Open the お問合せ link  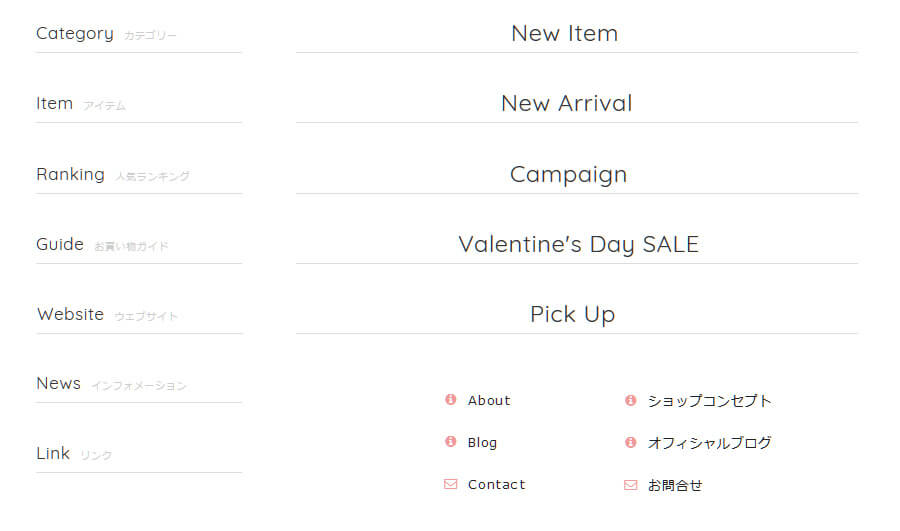coord(675,485)
